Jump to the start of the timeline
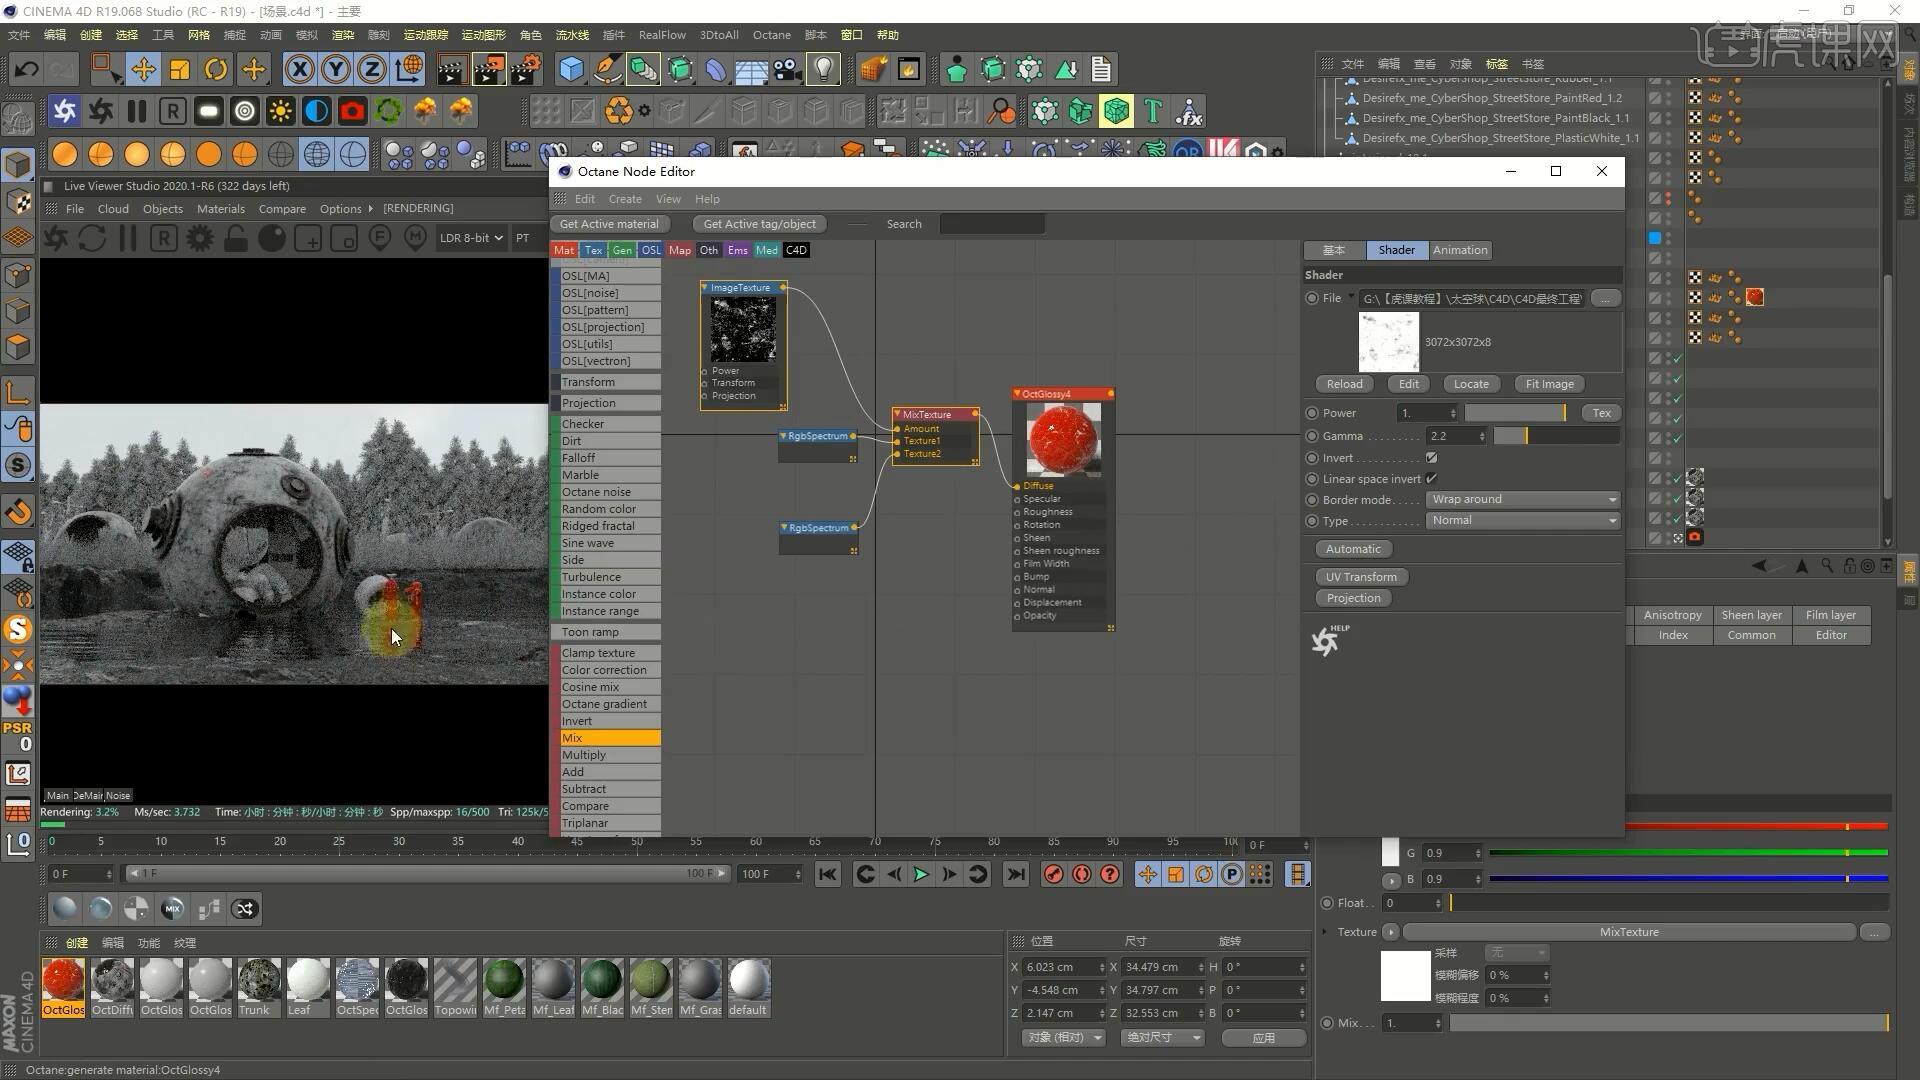The width and height of the screenshot is (1920, 1080). 827,874
